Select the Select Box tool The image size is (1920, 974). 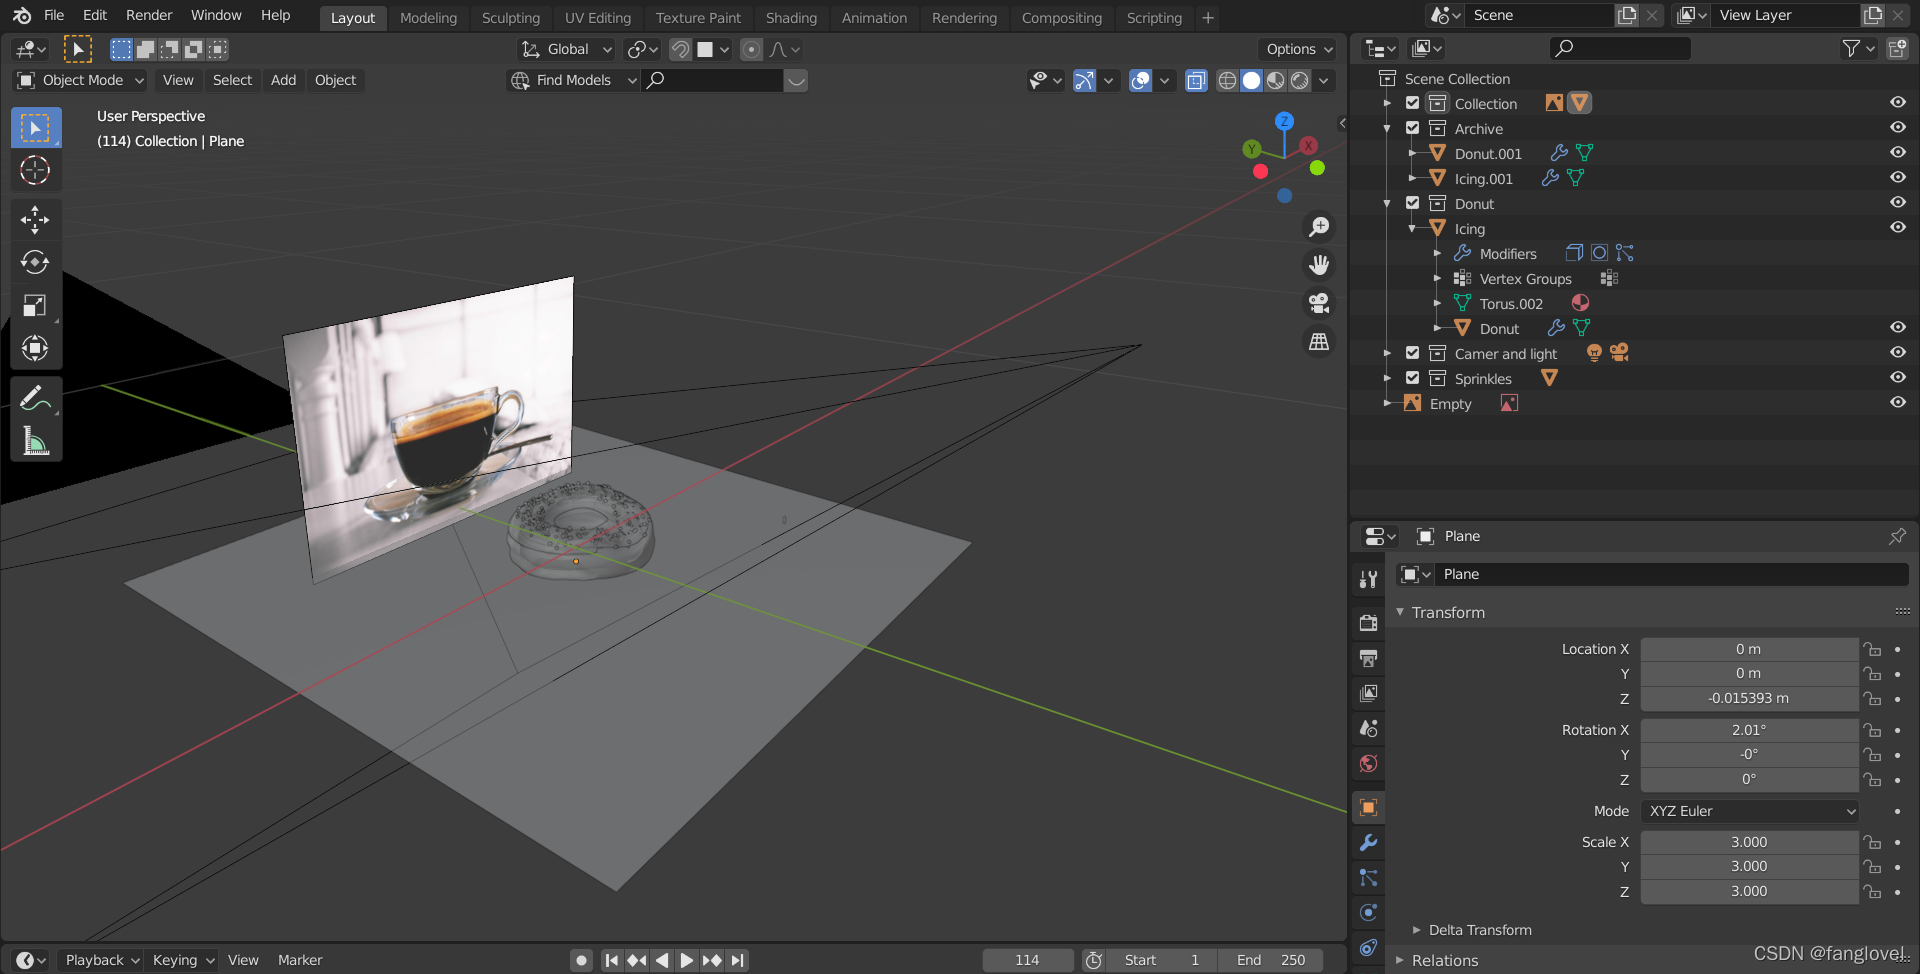click(36, 128)
